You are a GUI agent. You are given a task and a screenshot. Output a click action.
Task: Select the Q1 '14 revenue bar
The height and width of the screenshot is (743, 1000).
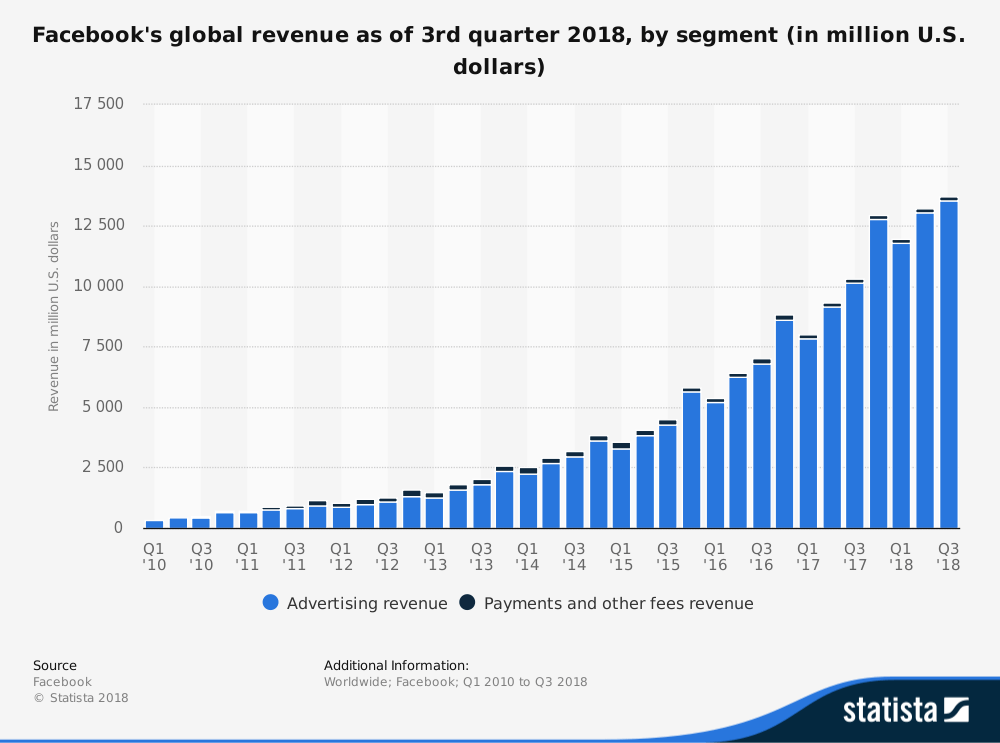528,498
